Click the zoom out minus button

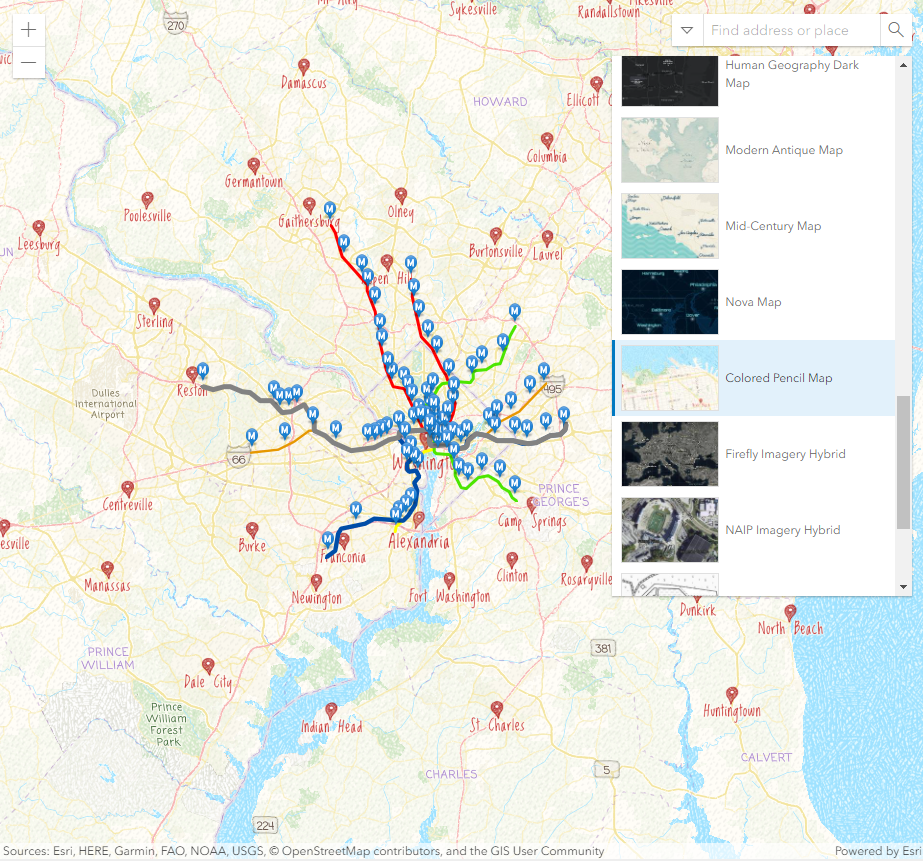pos(28,62)
